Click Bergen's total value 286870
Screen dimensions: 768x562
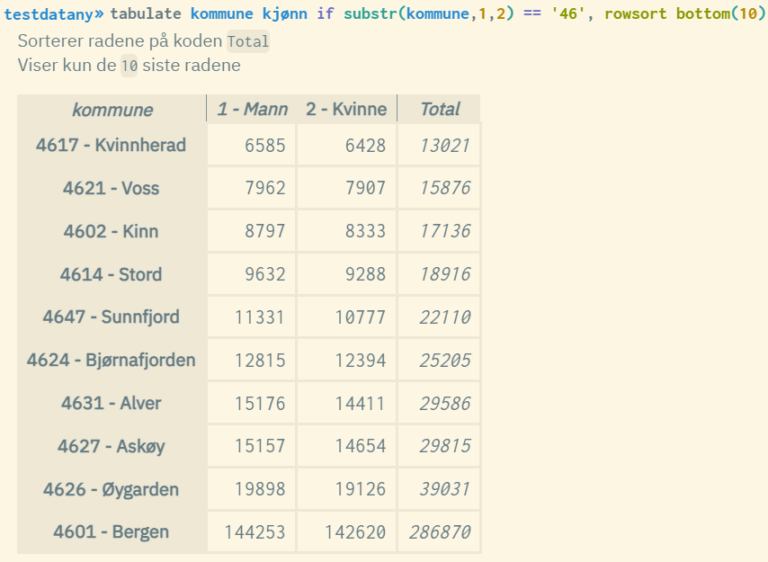click(439, 532)
